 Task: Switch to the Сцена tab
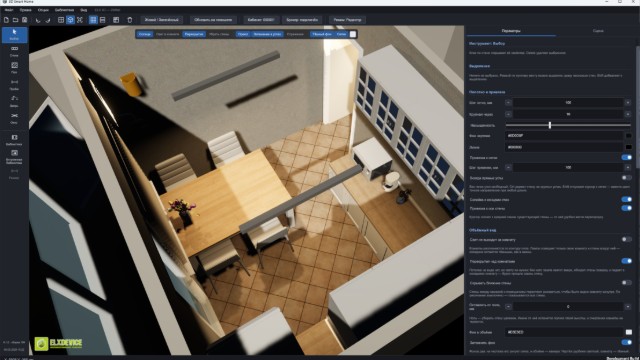point(598,31)
